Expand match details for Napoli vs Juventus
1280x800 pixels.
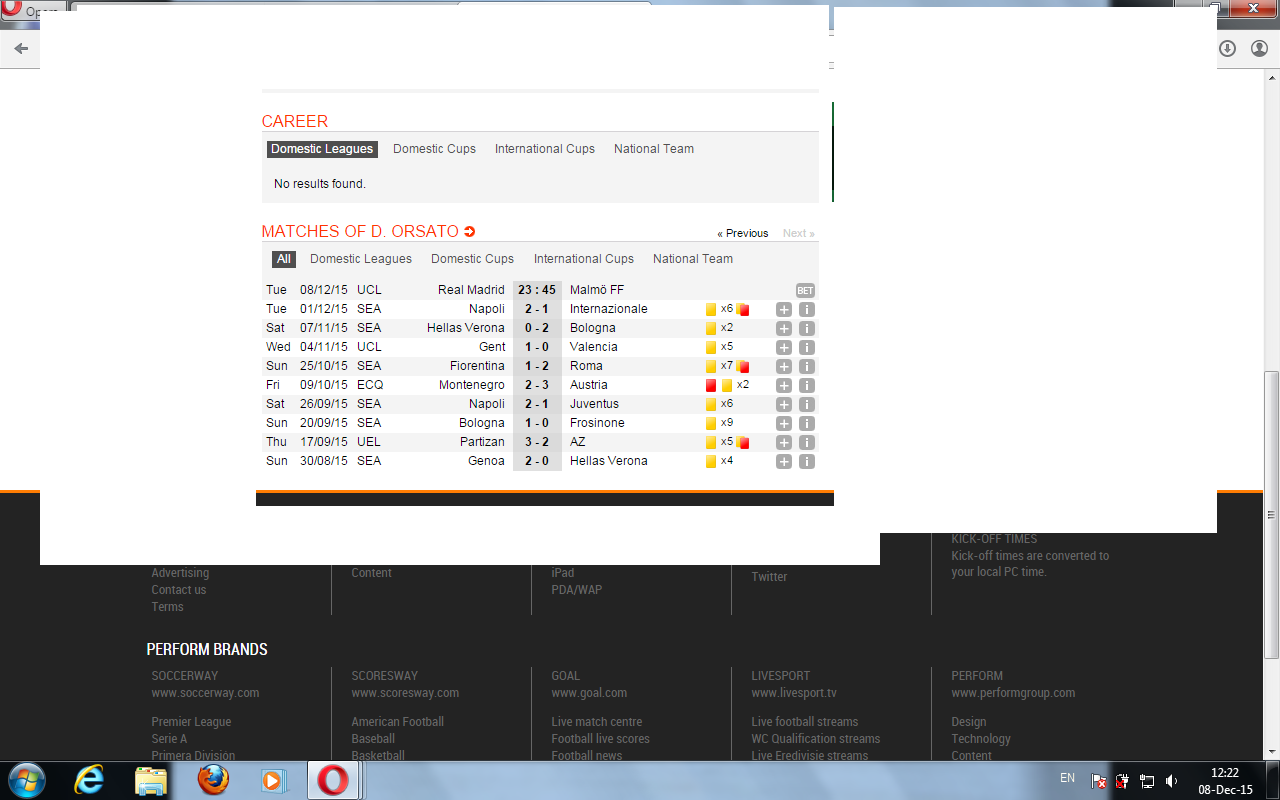784,405
